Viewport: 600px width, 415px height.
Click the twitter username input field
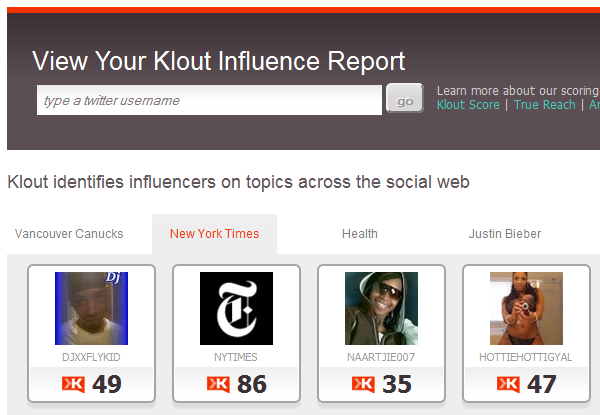(x=209, y=100)
